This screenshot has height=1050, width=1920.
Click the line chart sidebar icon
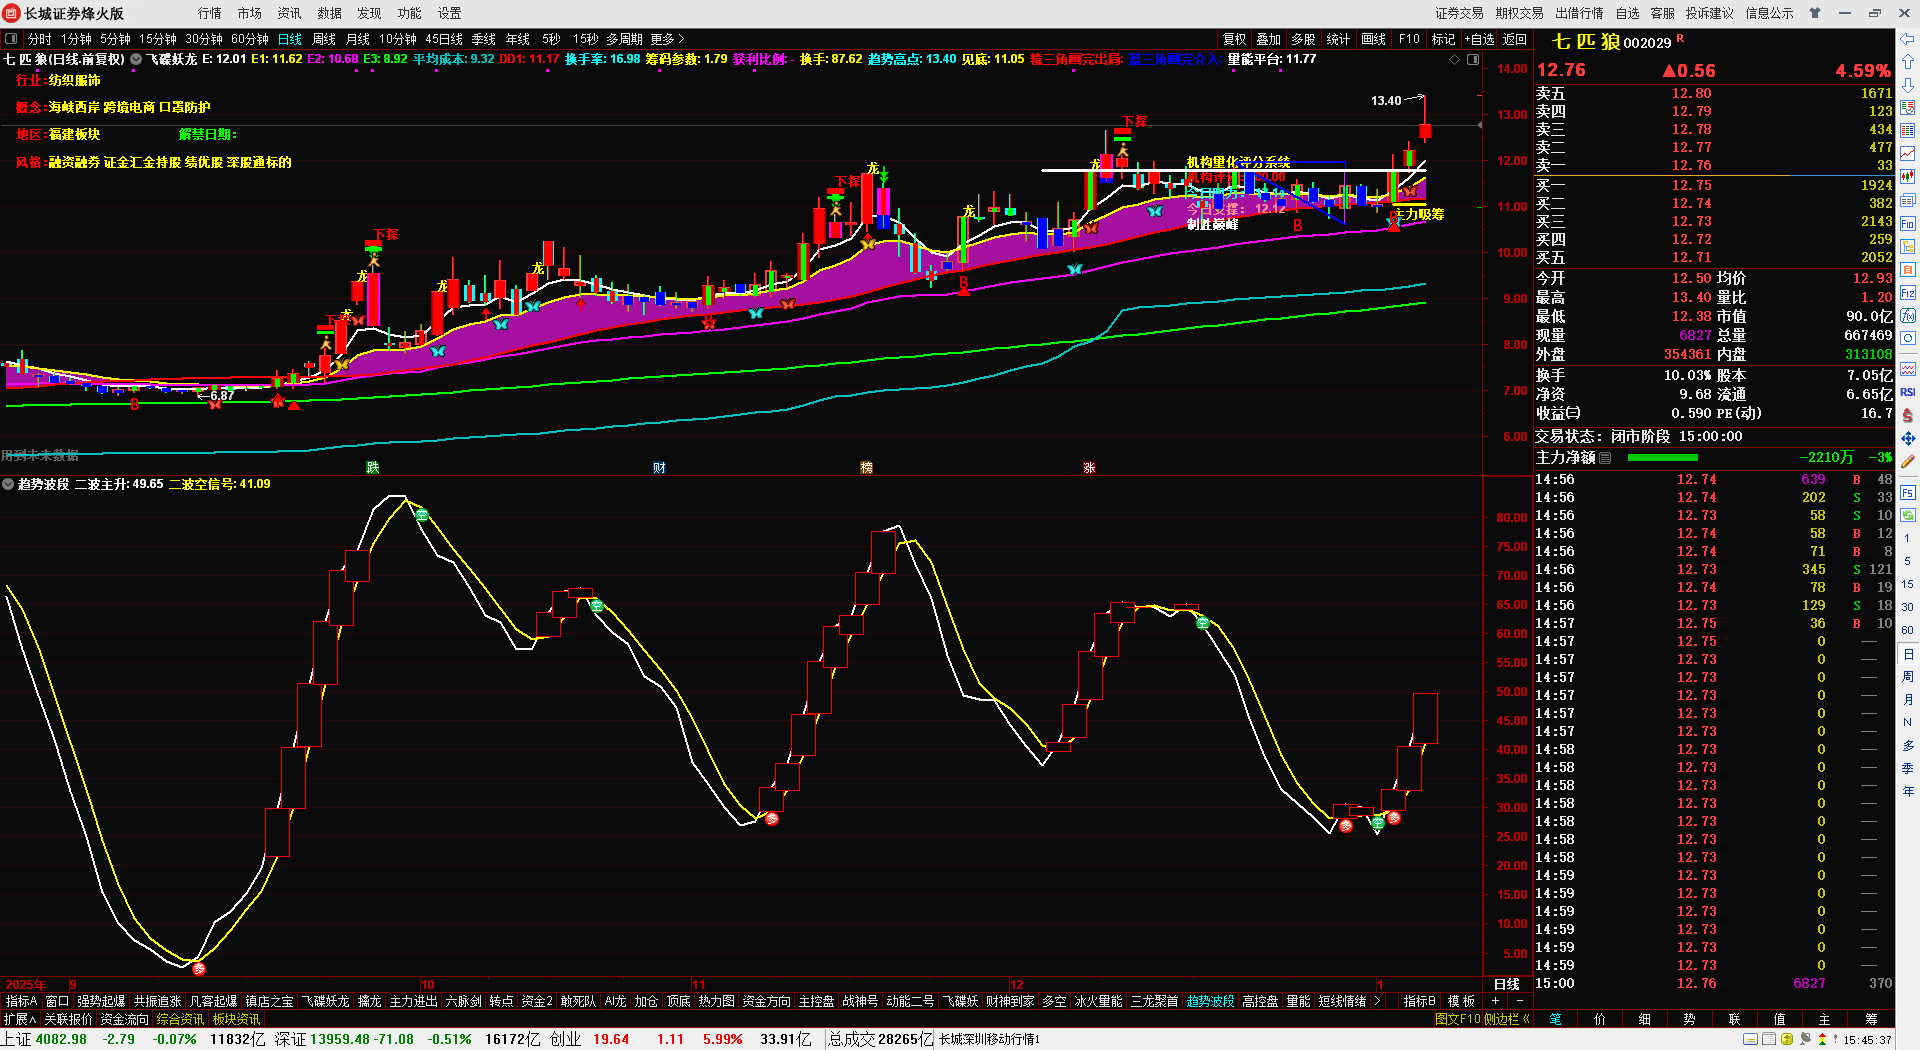1908,153
